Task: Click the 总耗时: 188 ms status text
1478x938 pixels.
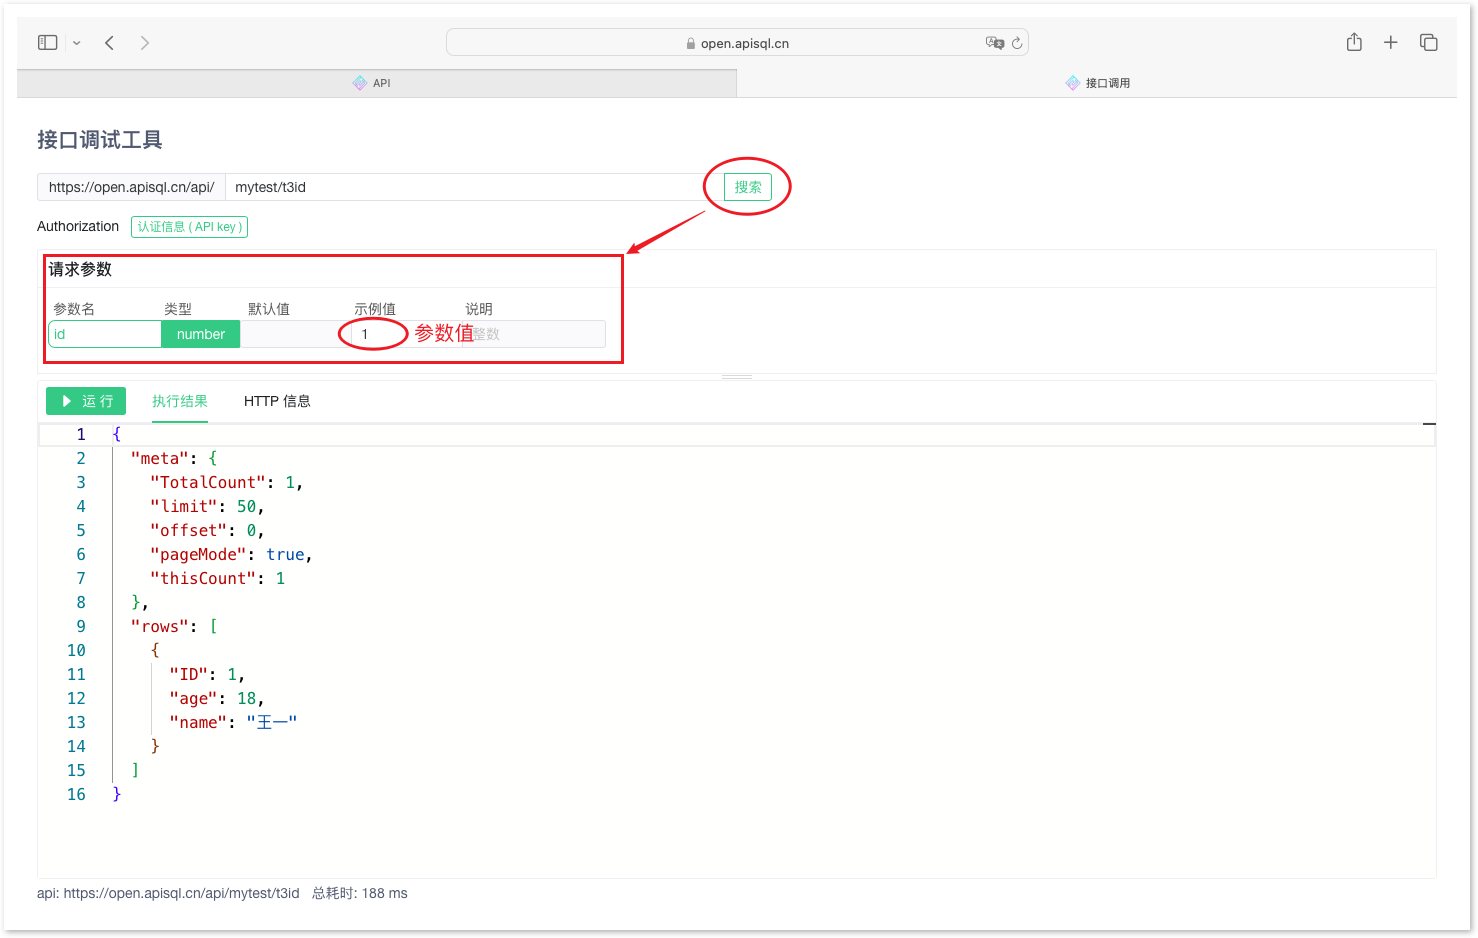Action: [360, 893]
